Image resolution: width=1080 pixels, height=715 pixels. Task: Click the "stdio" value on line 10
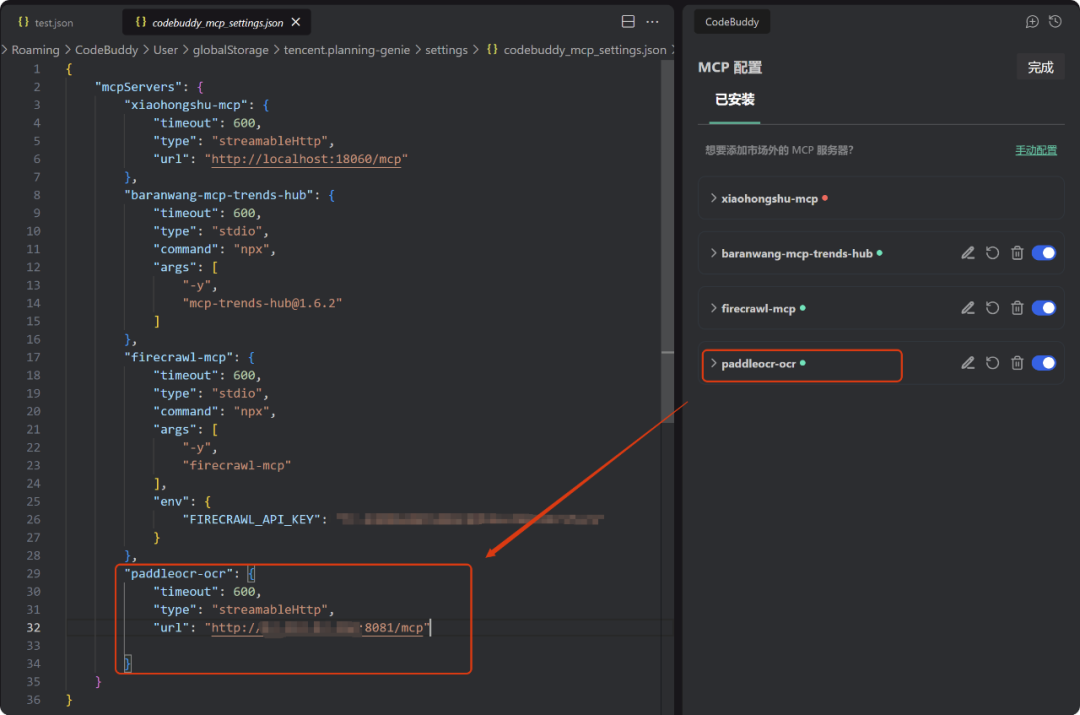click(x=237, y=231)
